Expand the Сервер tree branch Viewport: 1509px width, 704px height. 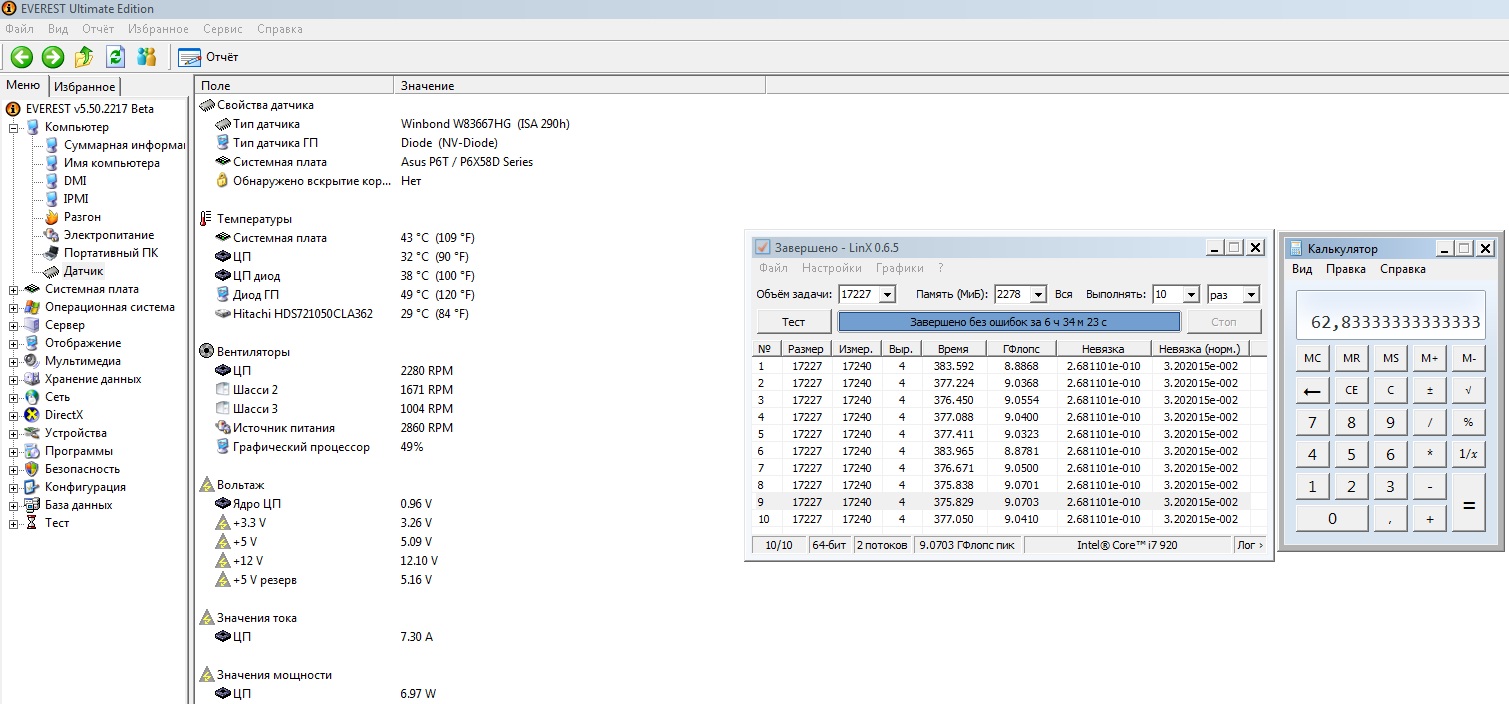(14, 326)
